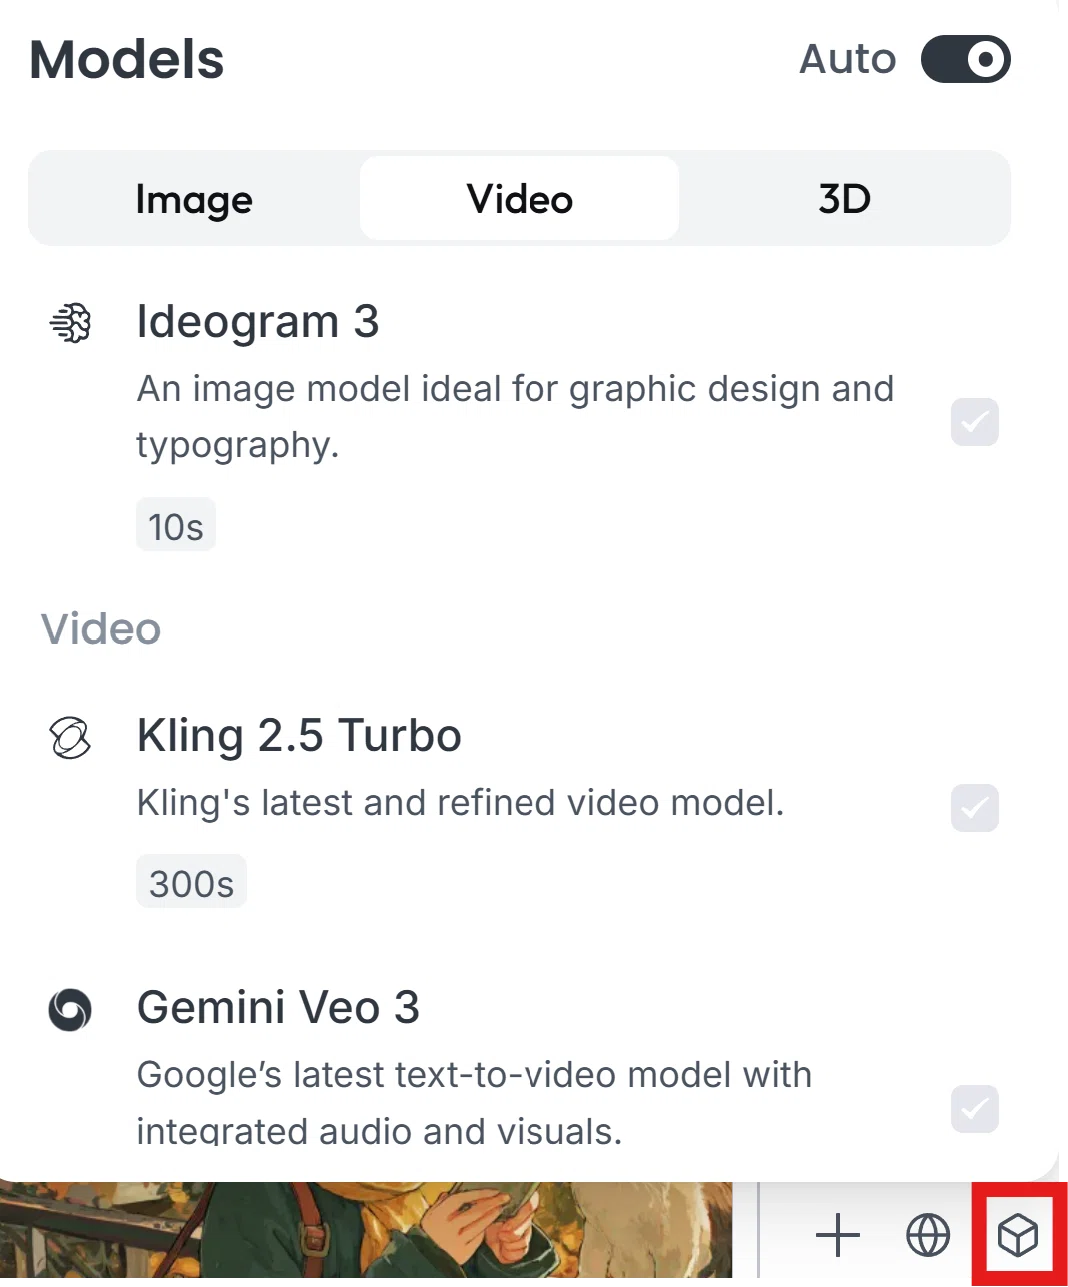The width and height of the screenshot is (1068, 1287).
Task: Click the plus icon in bottom toolbar
Action: pos(838,1236)
